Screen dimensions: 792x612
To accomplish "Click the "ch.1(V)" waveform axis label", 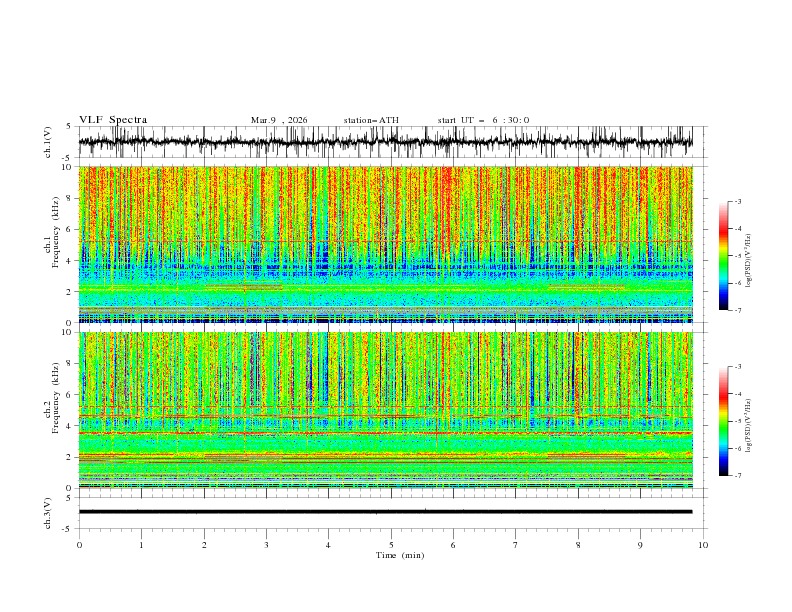I will [48, 142].
